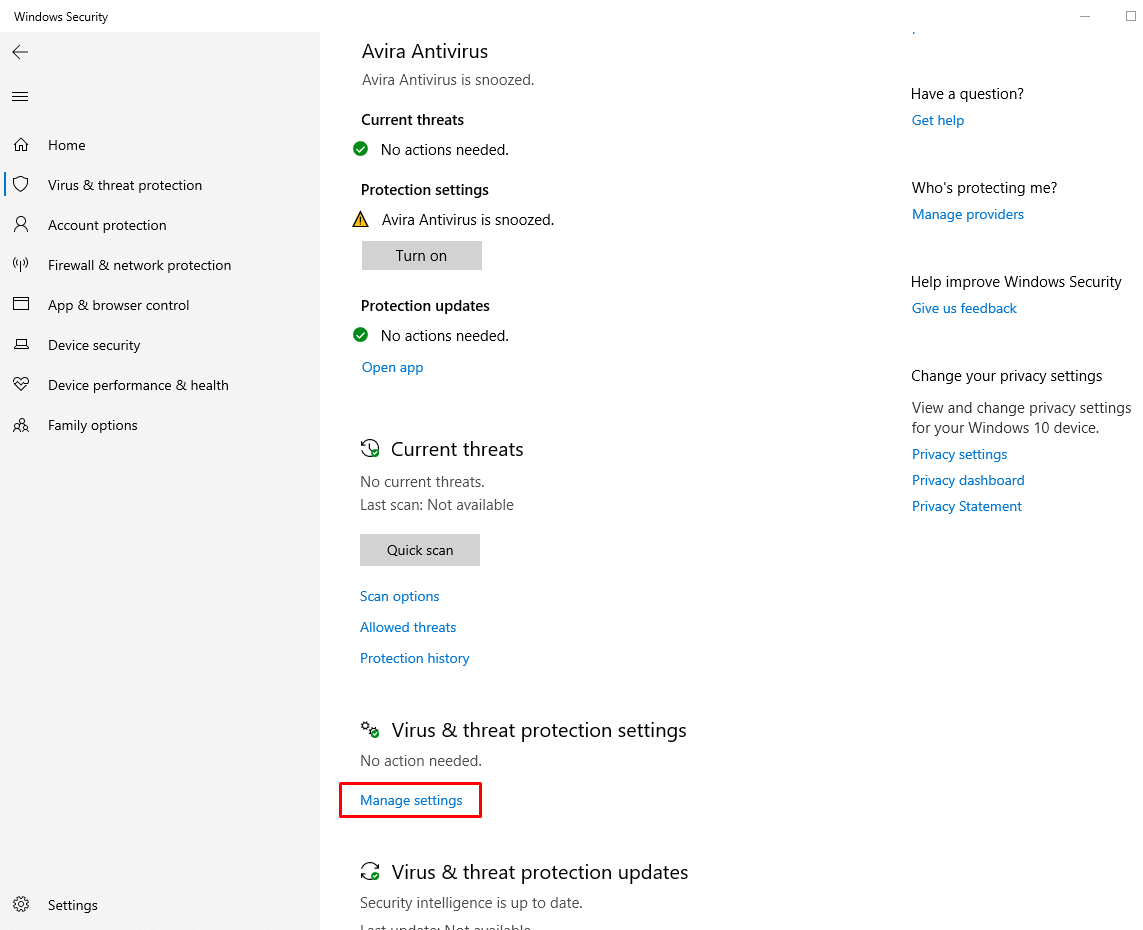
Task: Select the Virus & threat protection shield icon
Action: coord(21,184)
